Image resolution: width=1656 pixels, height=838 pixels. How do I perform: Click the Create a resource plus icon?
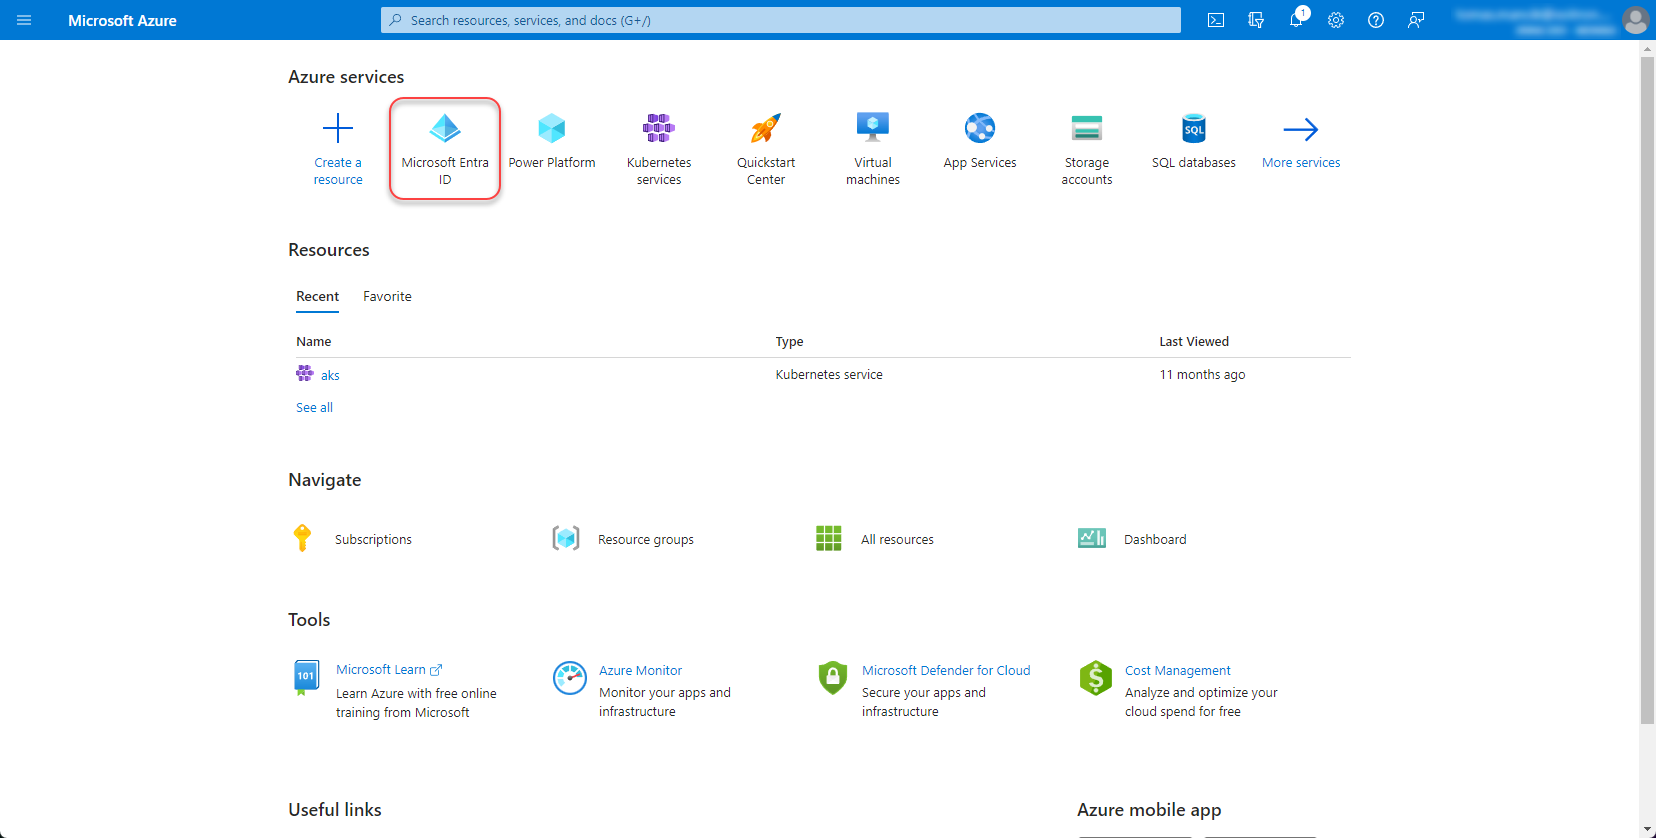pyautogui.click(x=338, y=129)
